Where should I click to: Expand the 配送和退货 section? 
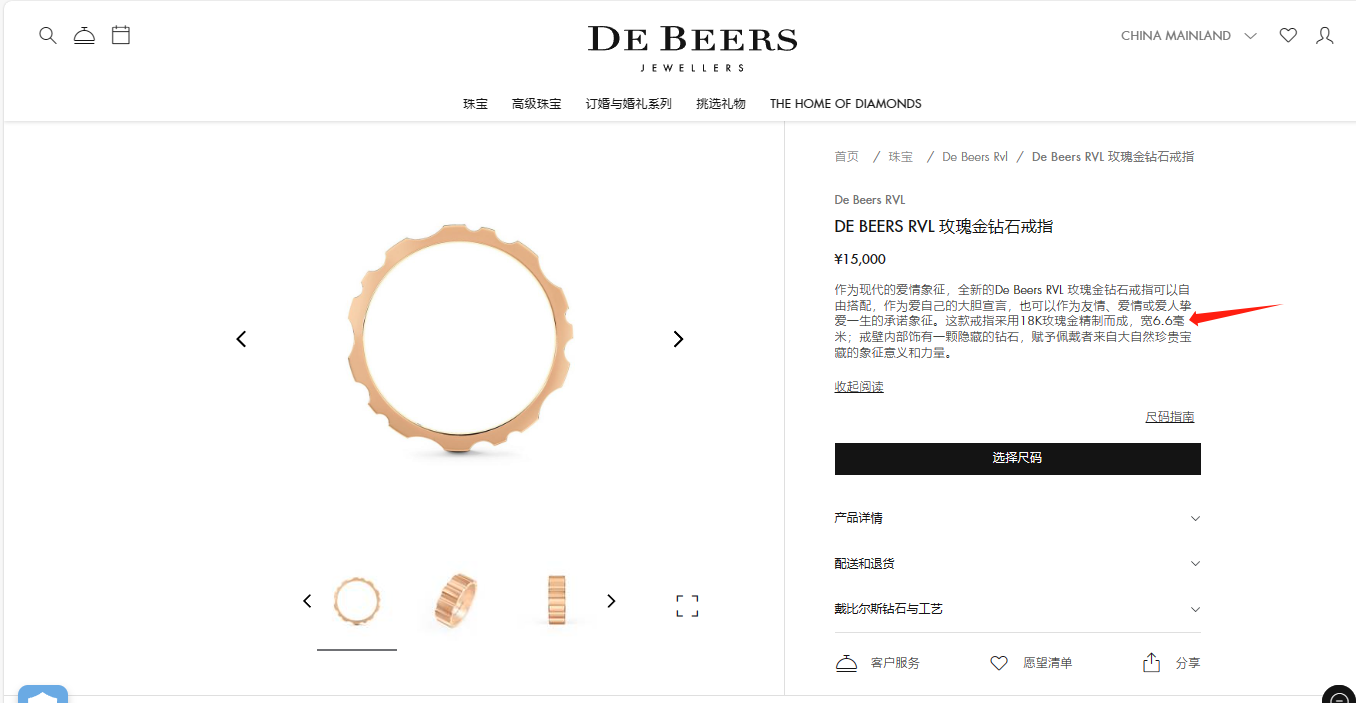[1018, 563]
